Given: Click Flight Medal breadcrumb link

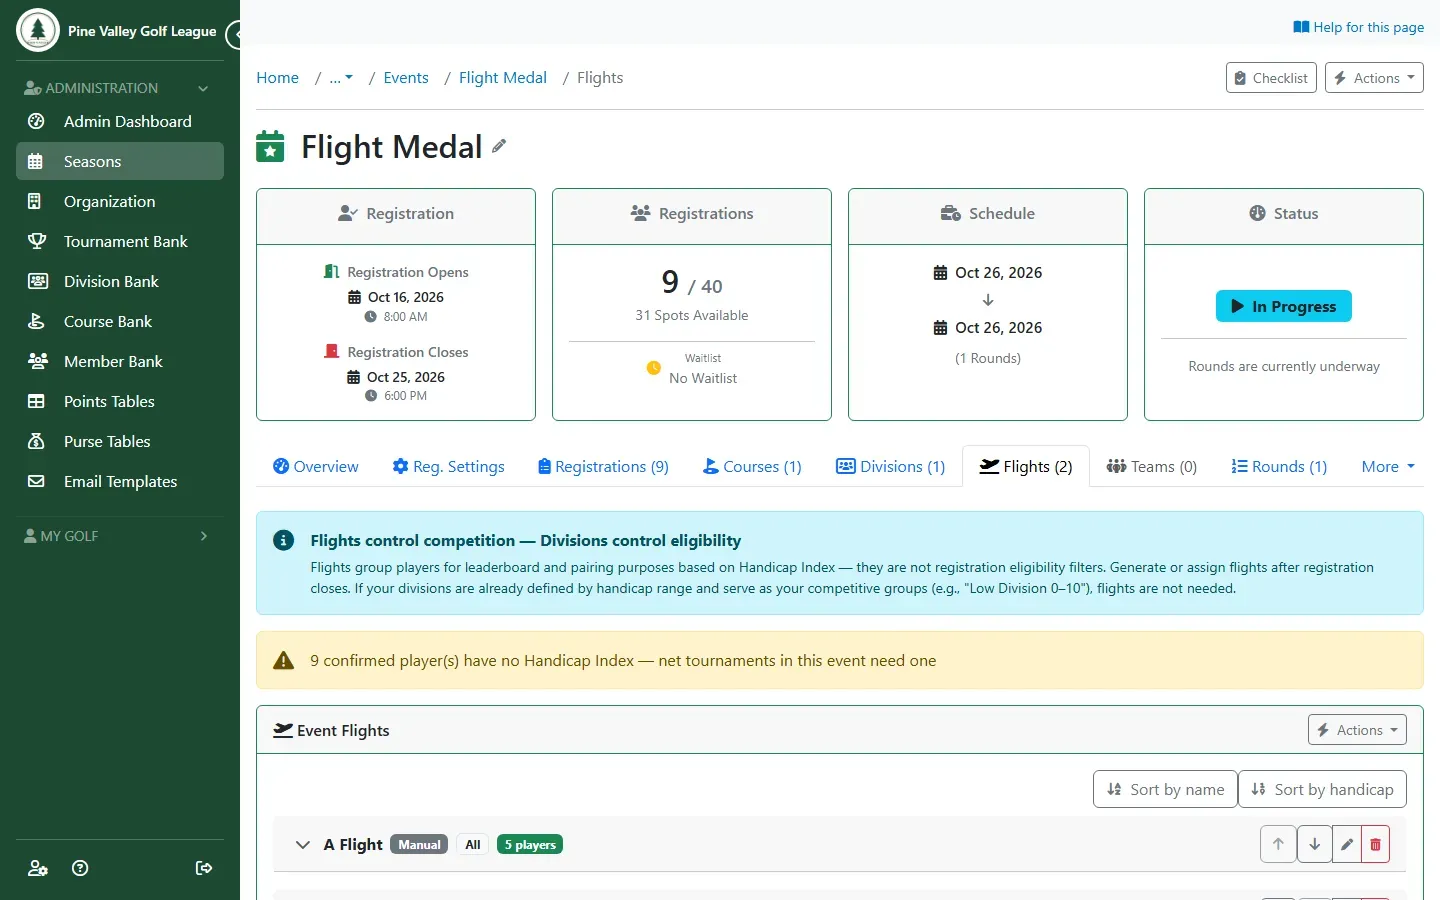Looking at the screenshot, I should [x=503, y=78].
